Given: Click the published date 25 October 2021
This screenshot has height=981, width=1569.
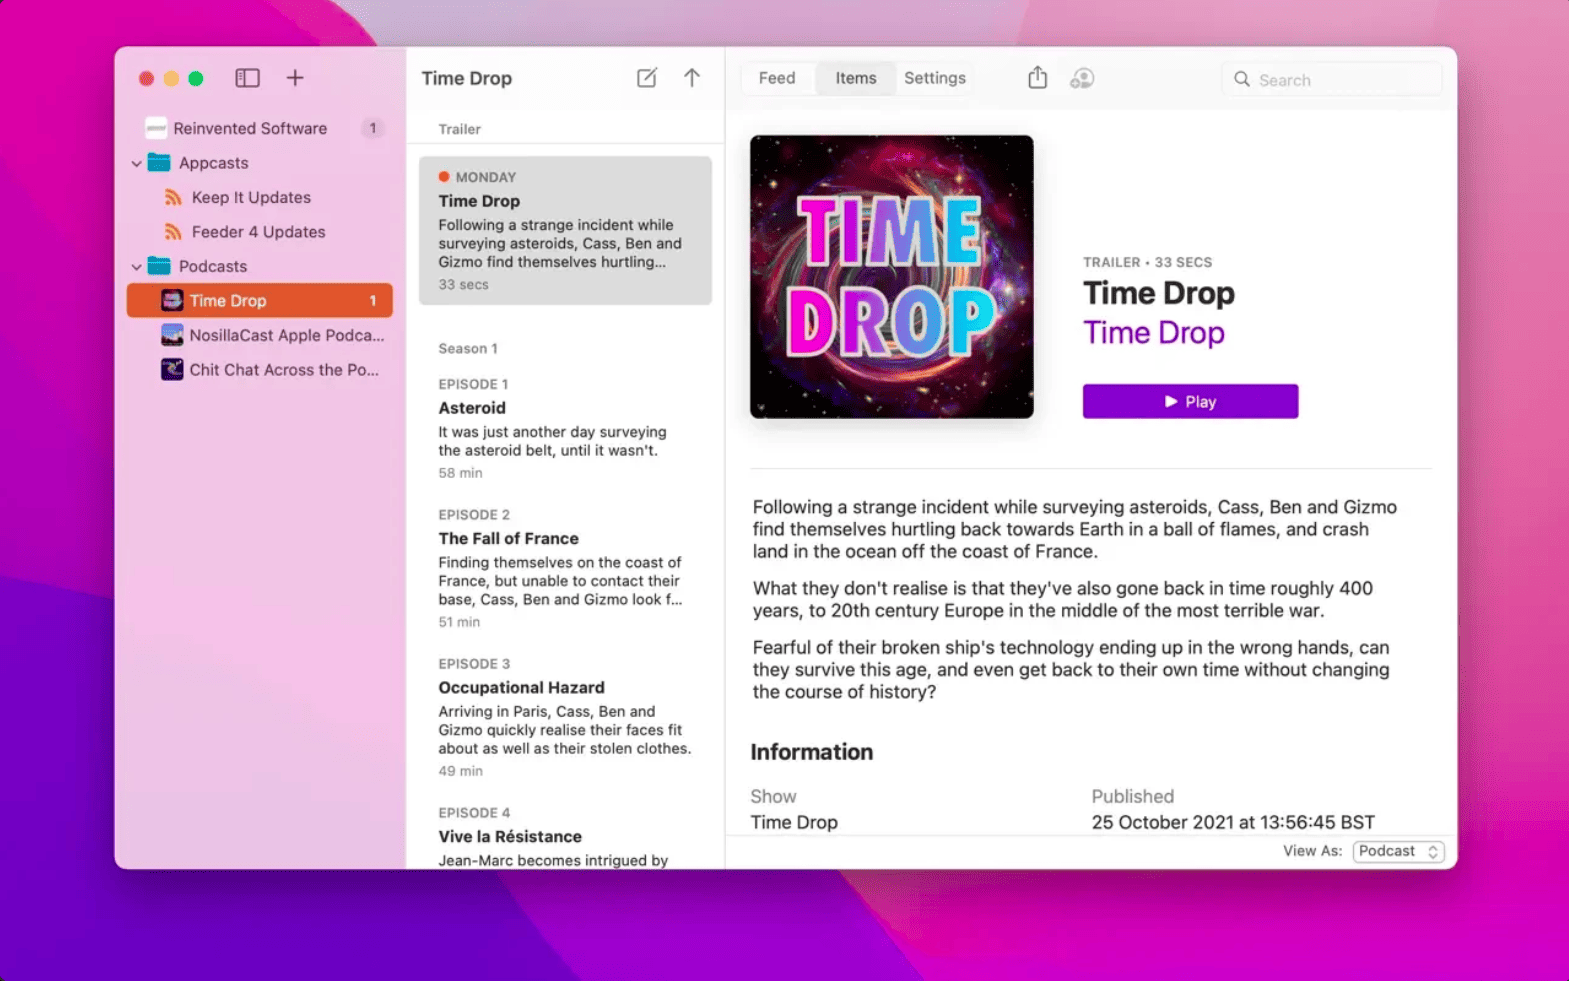Looking at the screenshot, I should [1233, 822].
